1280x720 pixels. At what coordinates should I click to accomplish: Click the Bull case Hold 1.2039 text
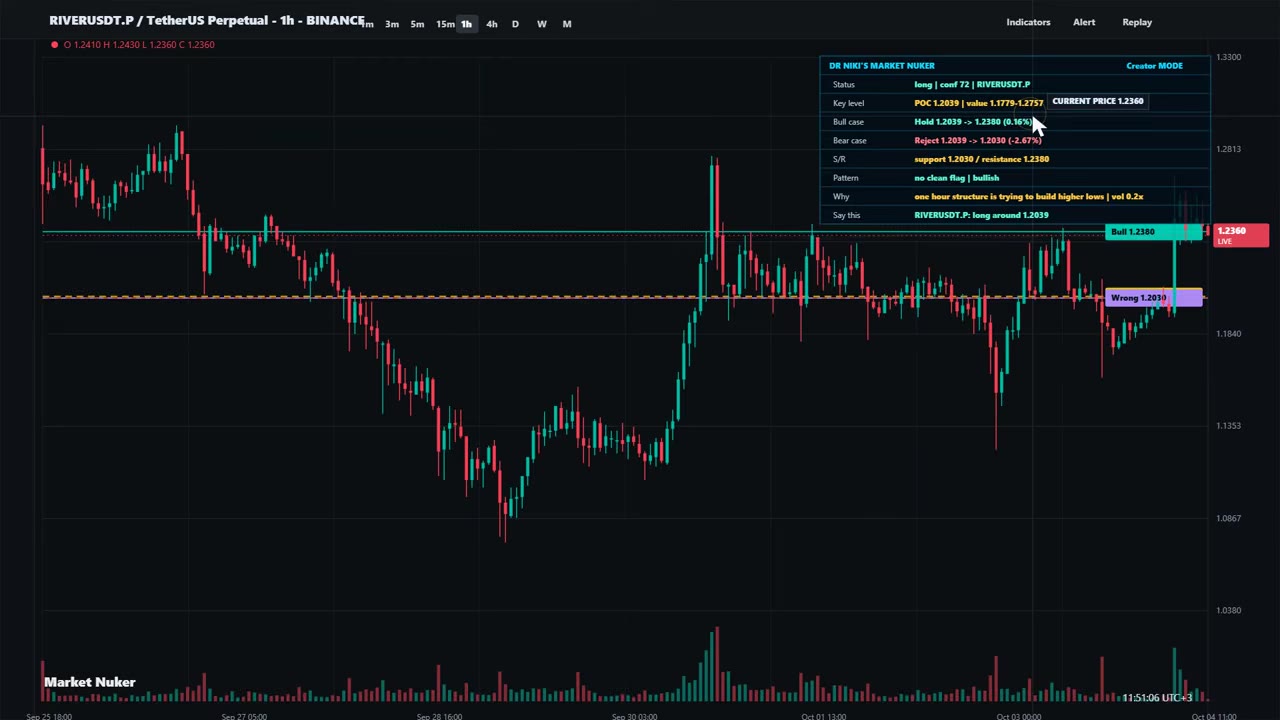coord(973,122)
